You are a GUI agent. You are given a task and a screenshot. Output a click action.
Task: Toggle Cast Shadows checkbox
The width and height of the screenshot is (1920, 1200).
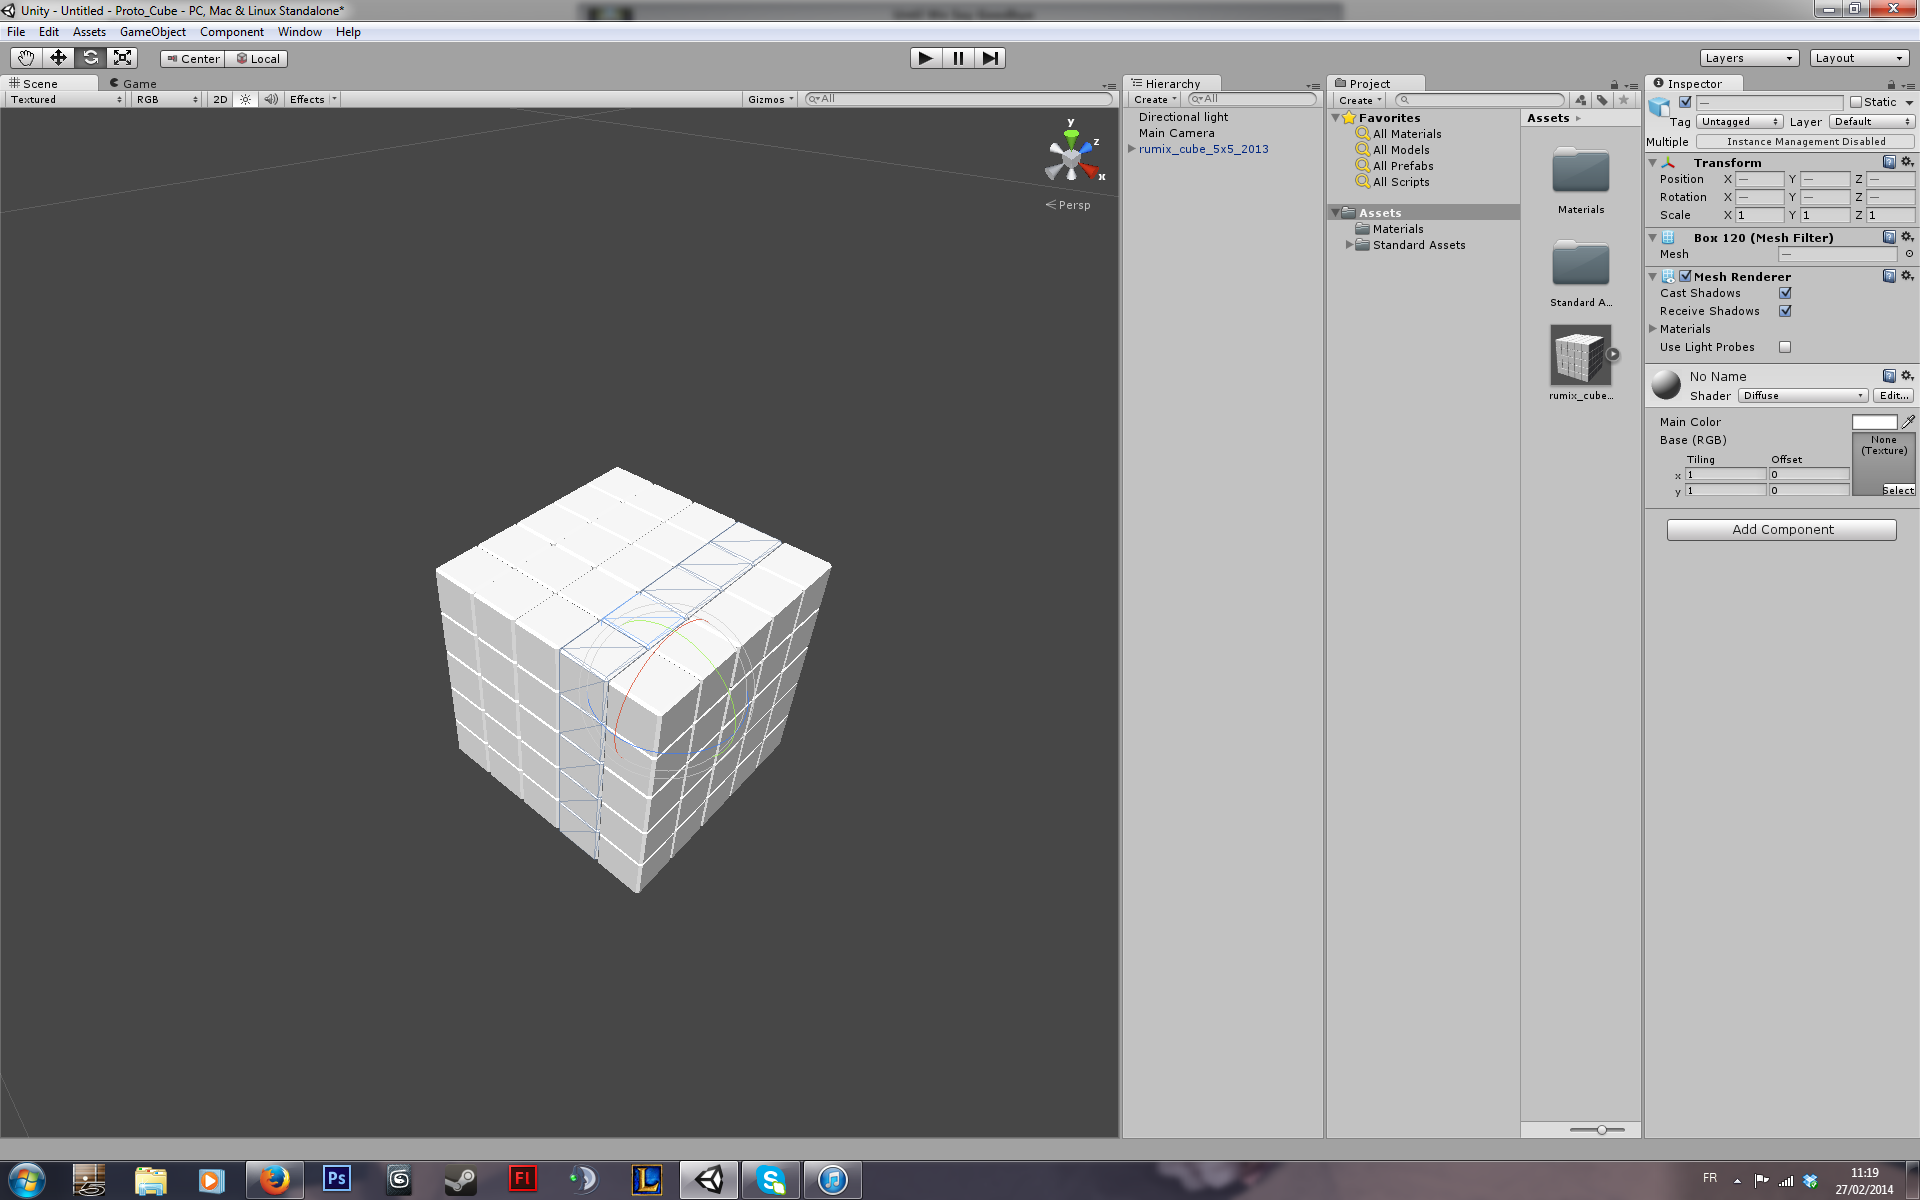(x=1785, y=293)
